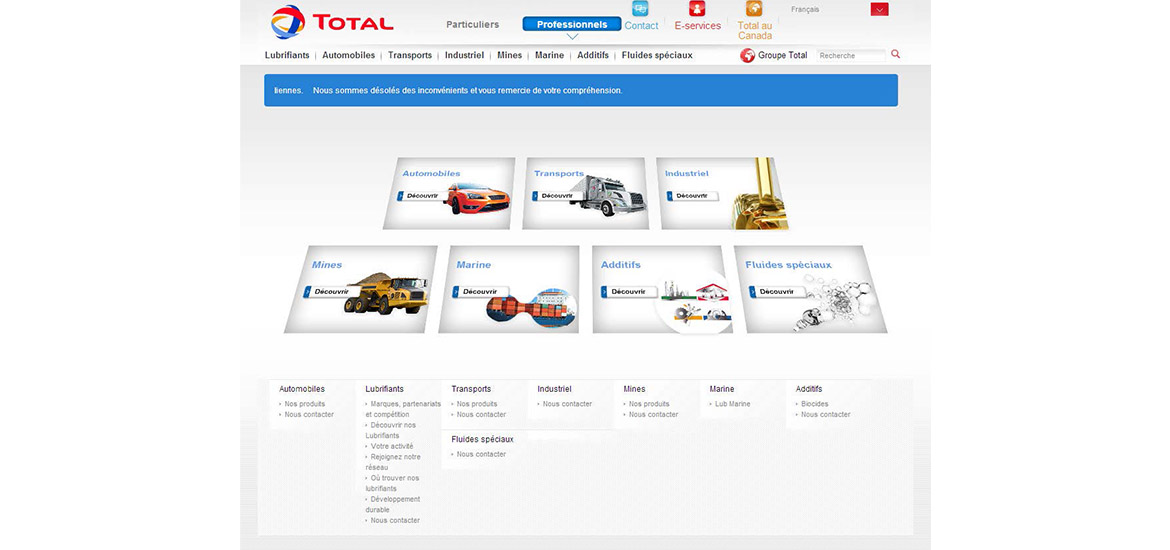Open Fluides spéciaux in the navigation bar
The width and height of the screenshot is (1170, 550).
tap(656, 56)
